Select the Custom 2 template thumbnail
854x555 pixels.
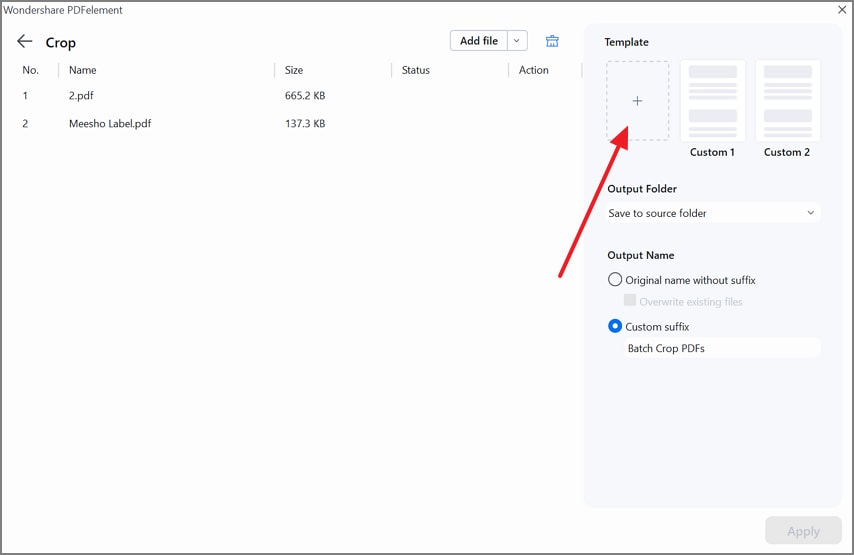[x=787, y=101]
